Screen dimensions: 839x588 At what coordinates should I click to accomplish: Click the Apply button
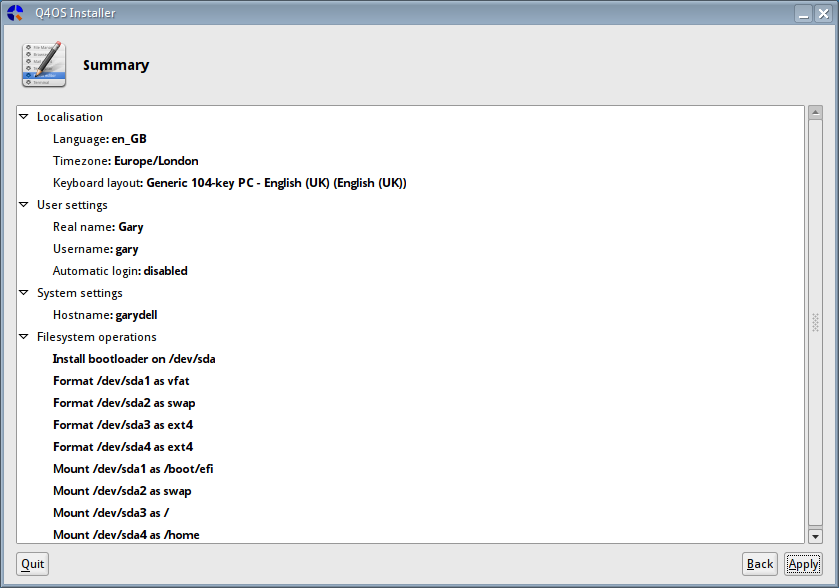(x=803, y=564)
